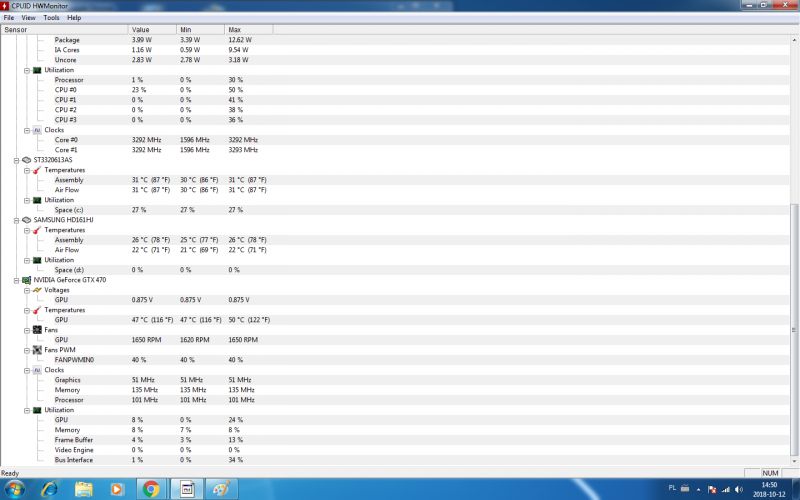Show hidden tray icons arrow
800x500 pixels.
pyautogui.click(x=698, y=490)
